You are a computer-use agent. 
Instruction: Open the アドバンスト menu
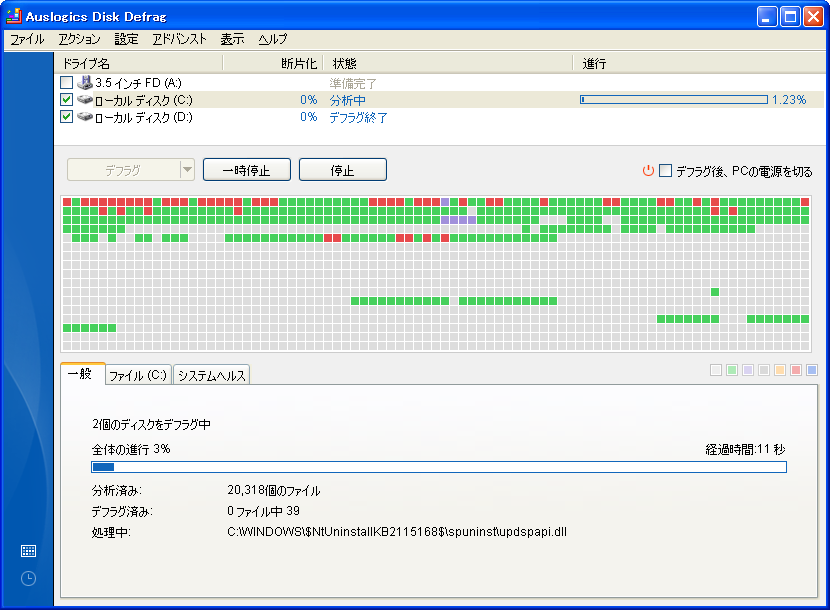pyautogui.click(x=179, y=39)
